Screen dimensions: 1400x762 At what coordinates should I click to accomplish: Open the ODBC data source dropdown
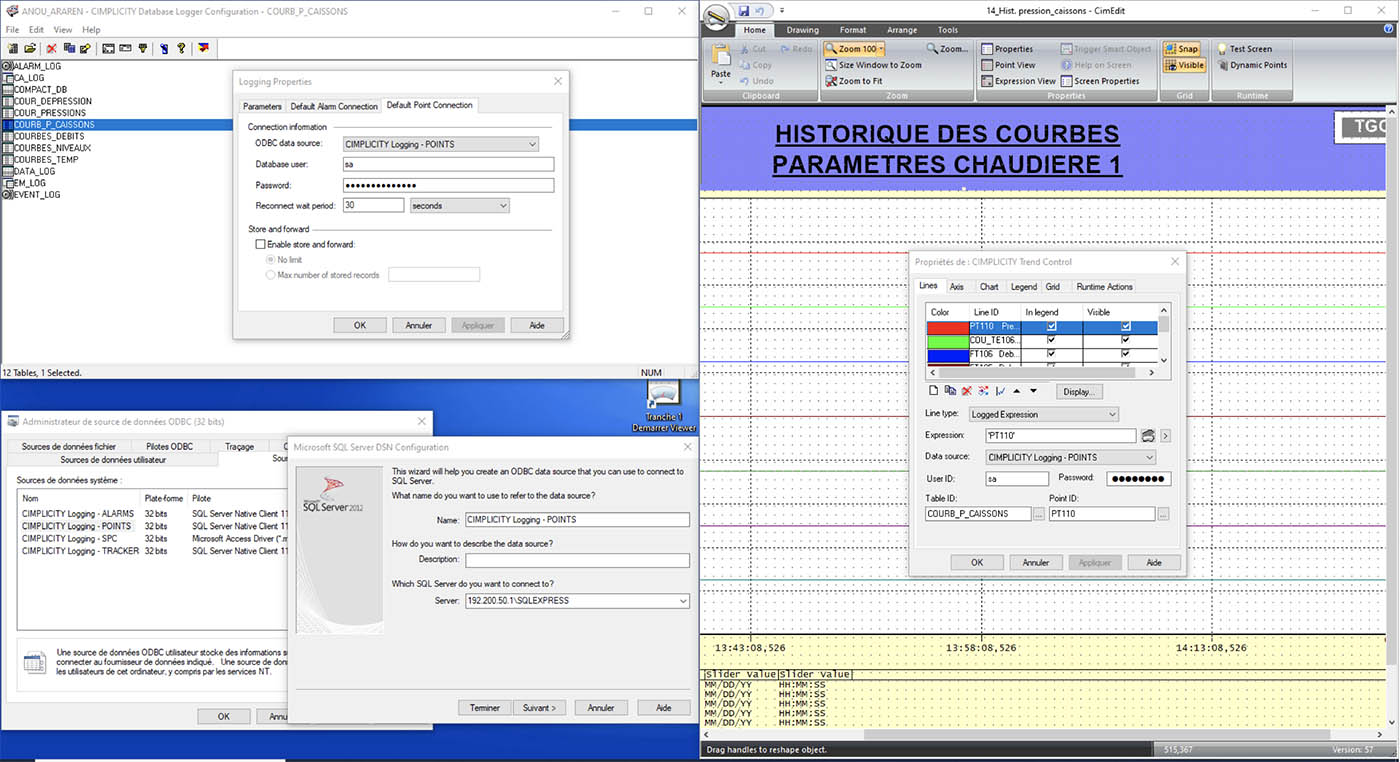[x=532, y=144]
